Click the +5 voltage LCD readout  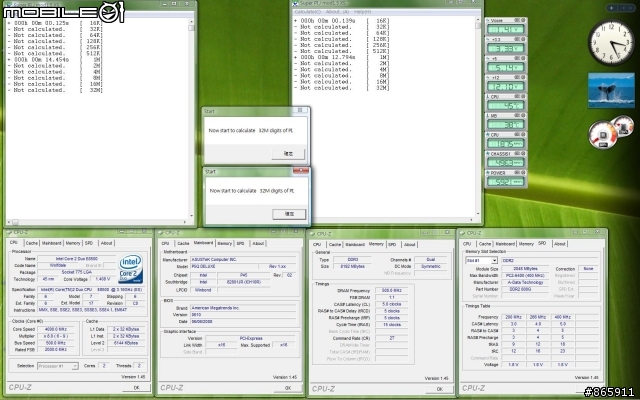[x=505, y=67]
